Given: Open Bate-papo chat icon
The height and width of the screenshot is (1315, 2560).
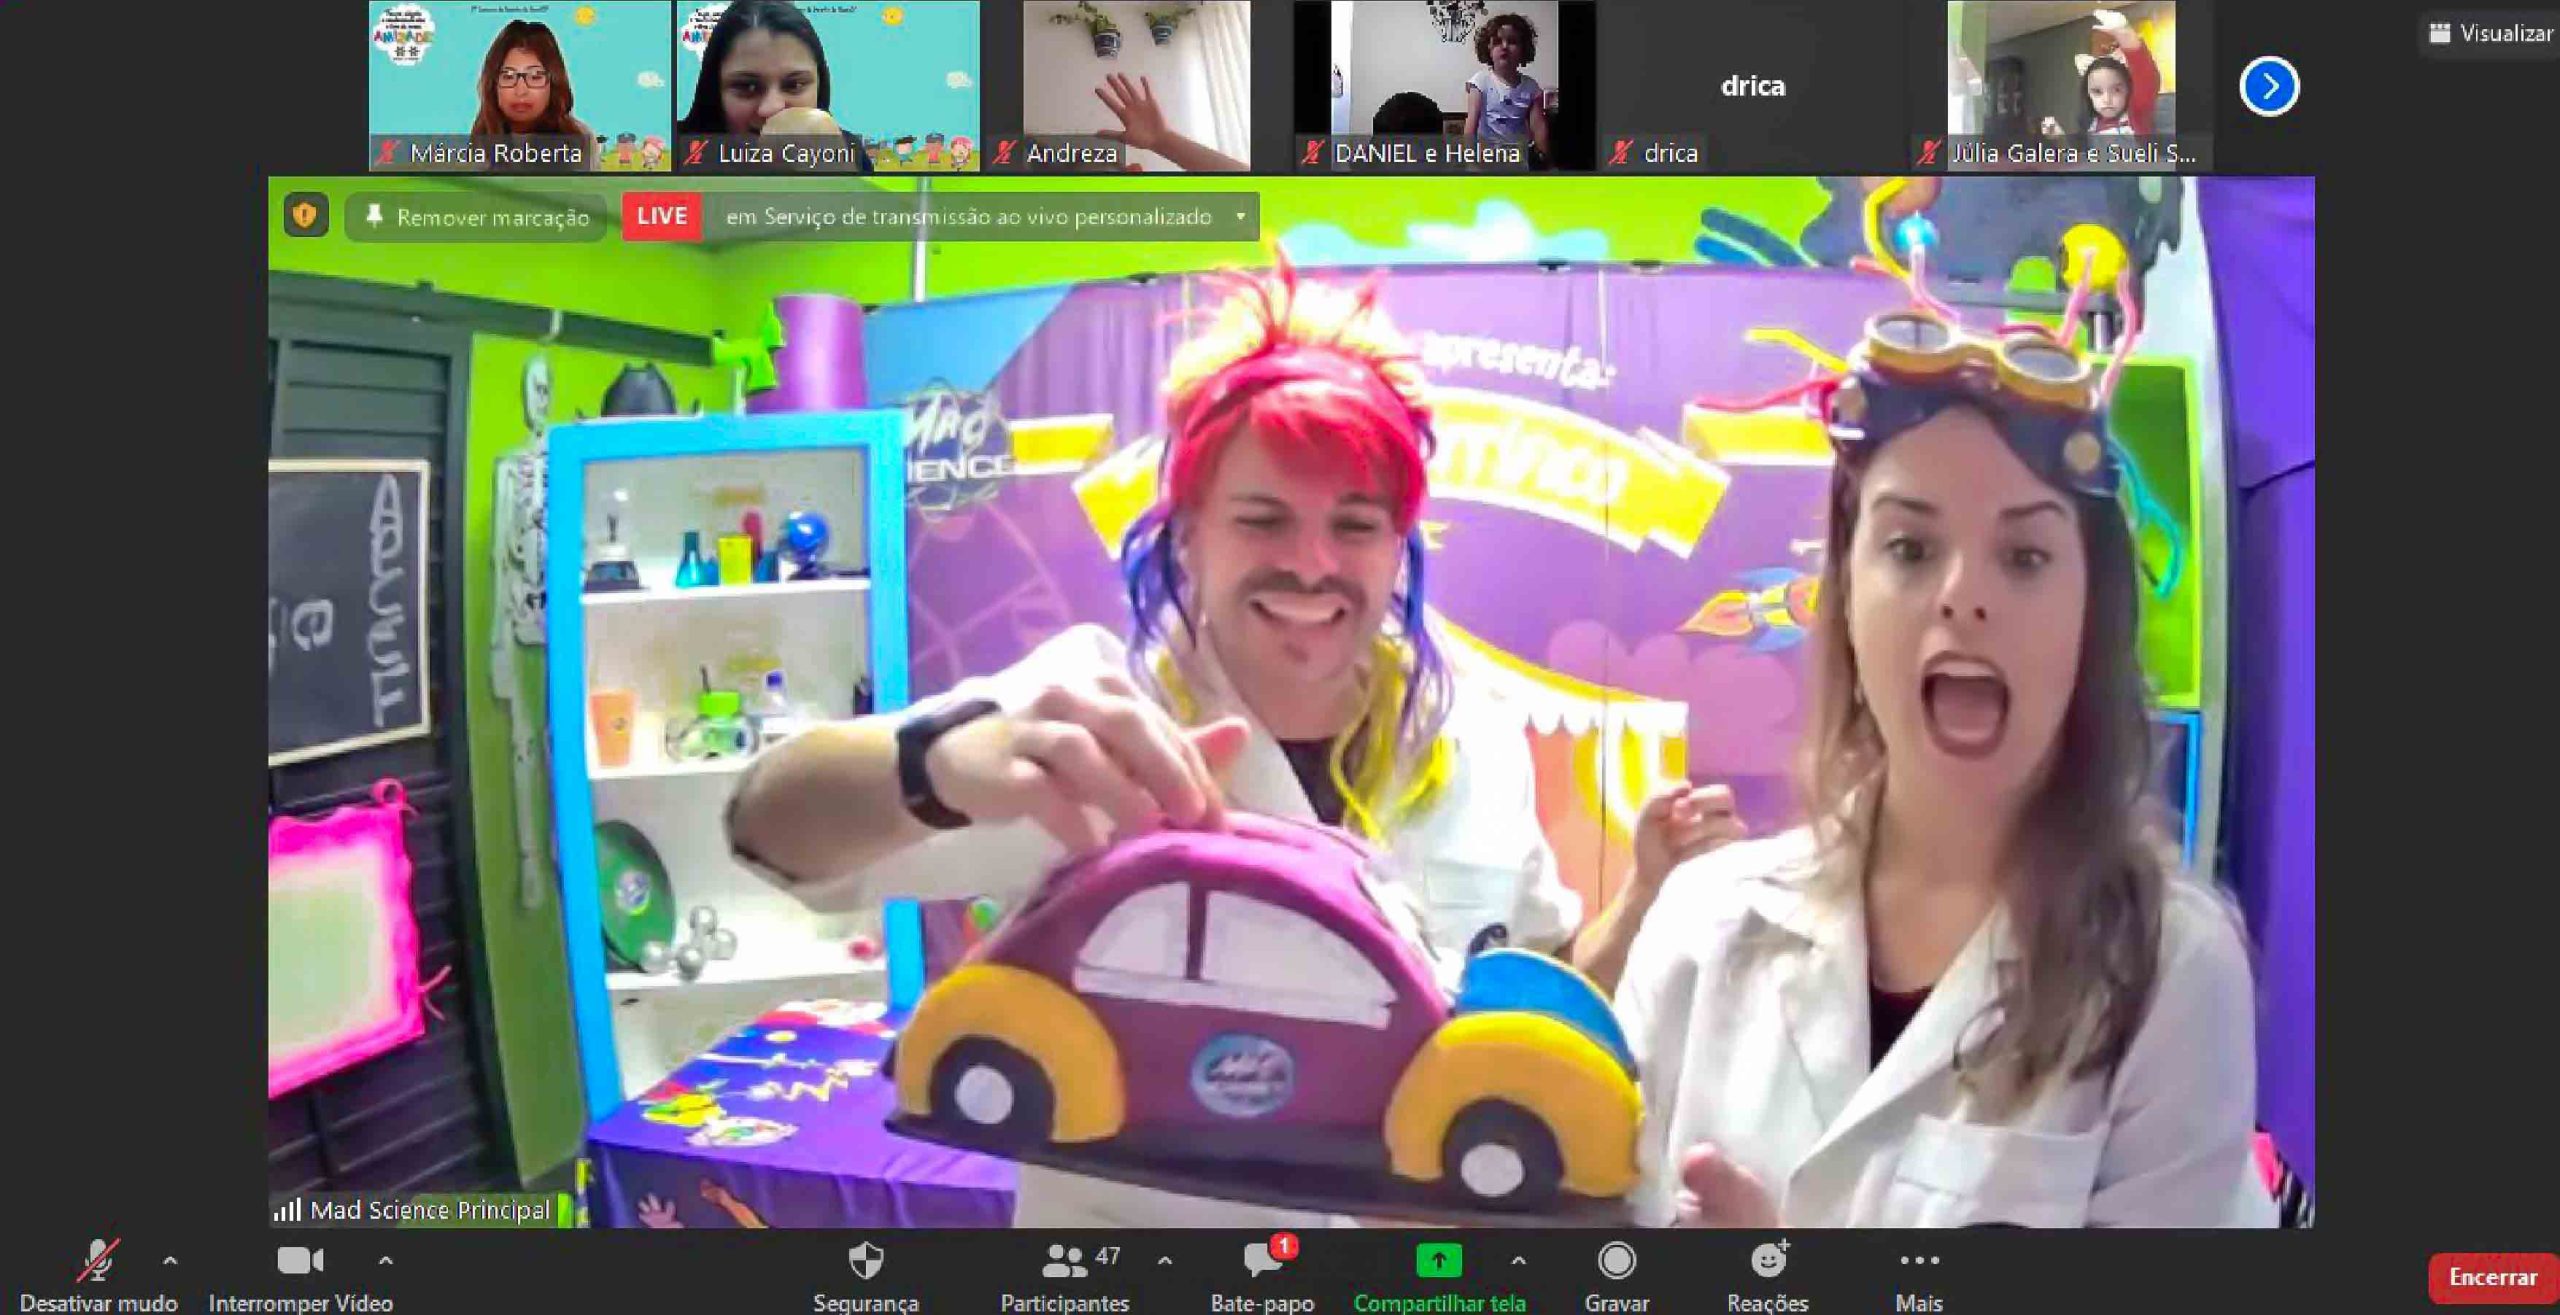Looking at the screenshot, I should (1262, 1261).
